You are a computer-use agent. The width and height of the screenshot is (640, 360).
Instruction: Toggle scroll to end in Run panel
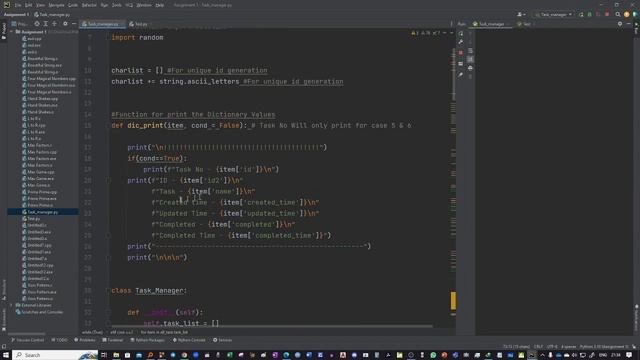coord(470,59)
